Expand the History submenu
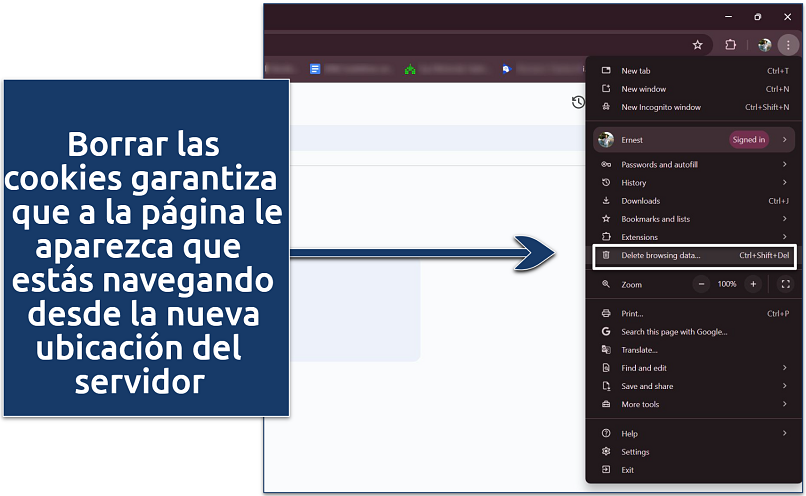This screenshot has width=806, height=496. click(785, 183)
